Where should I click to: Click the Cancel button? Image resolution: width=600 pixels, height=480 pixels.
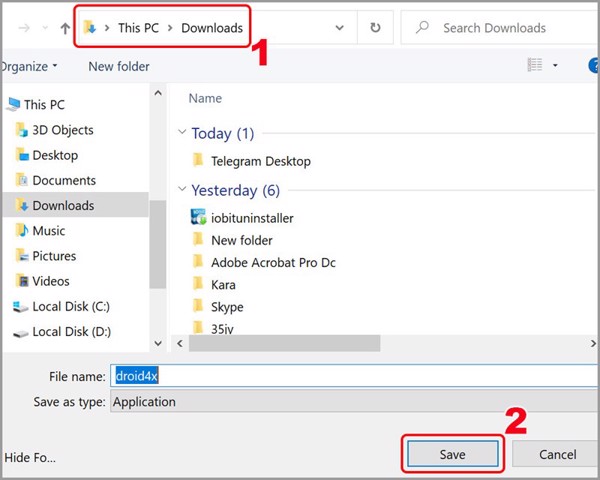click(557, 454)
